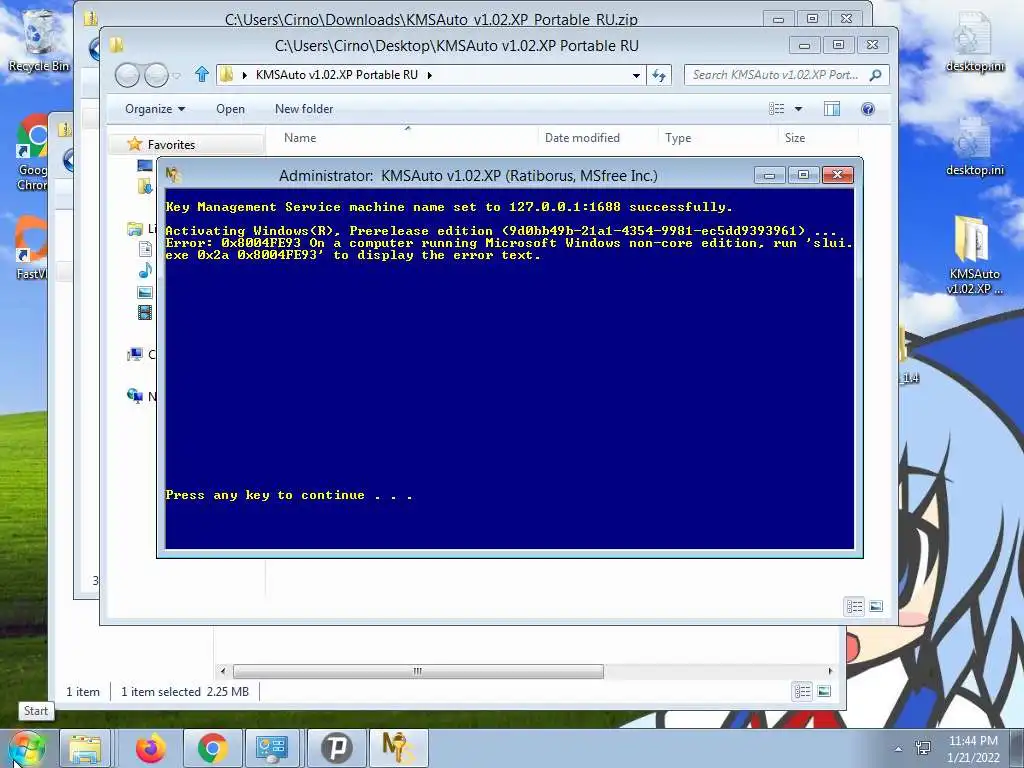Toggle the preview pane button
Screen dimensions: 1024x768
pos(832,109)
